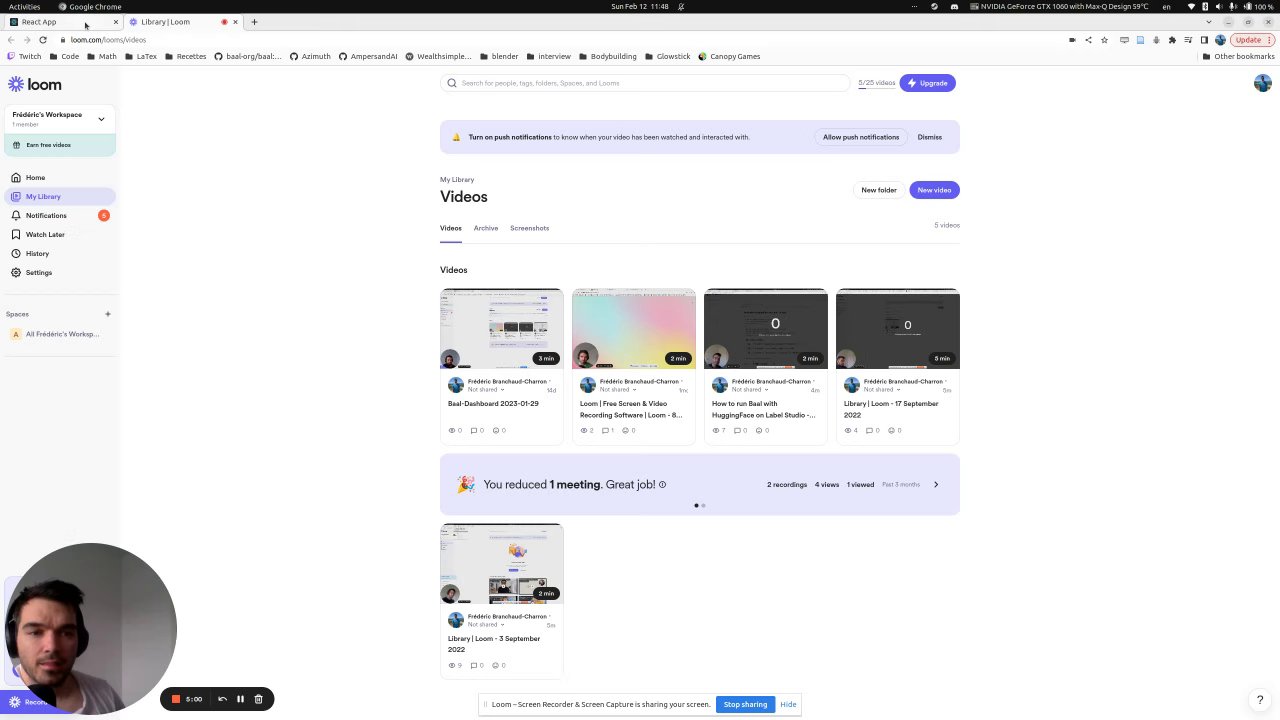Open the How to run Baal video thumbnail

click(766, 329)
